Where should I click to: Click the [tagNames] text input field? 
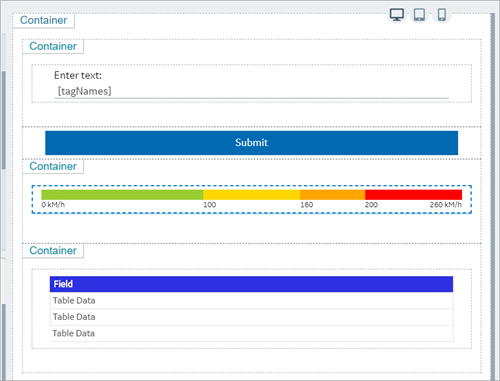coord(251,91)
